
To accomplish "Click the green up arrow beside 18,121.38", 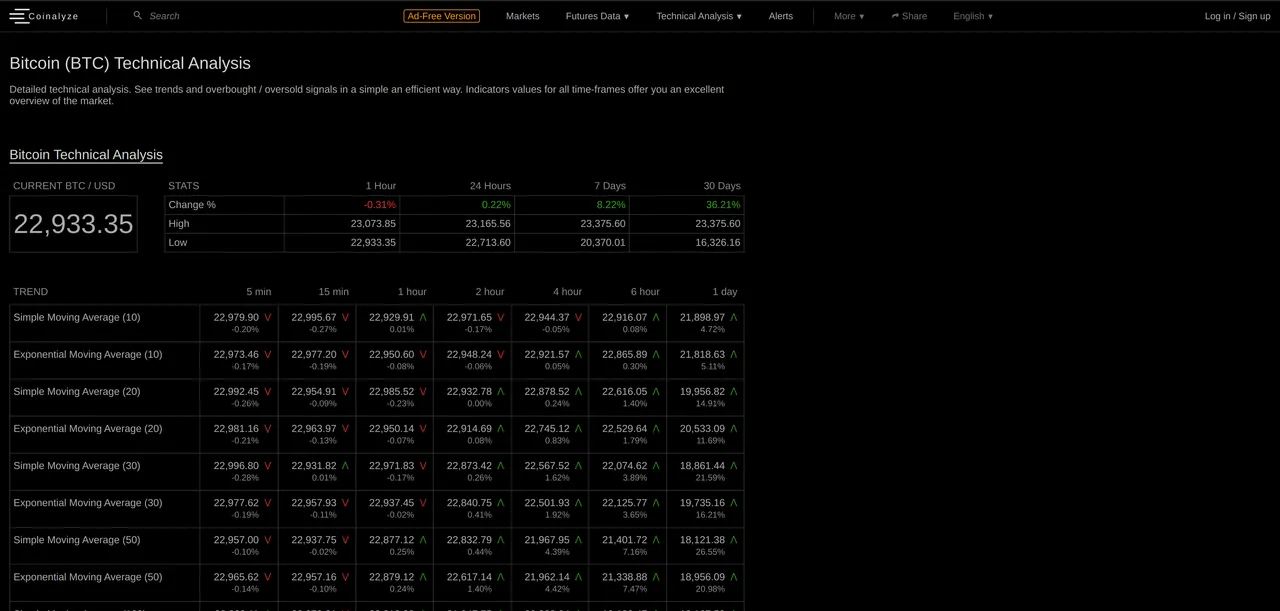I will click(x=734, y=540).
